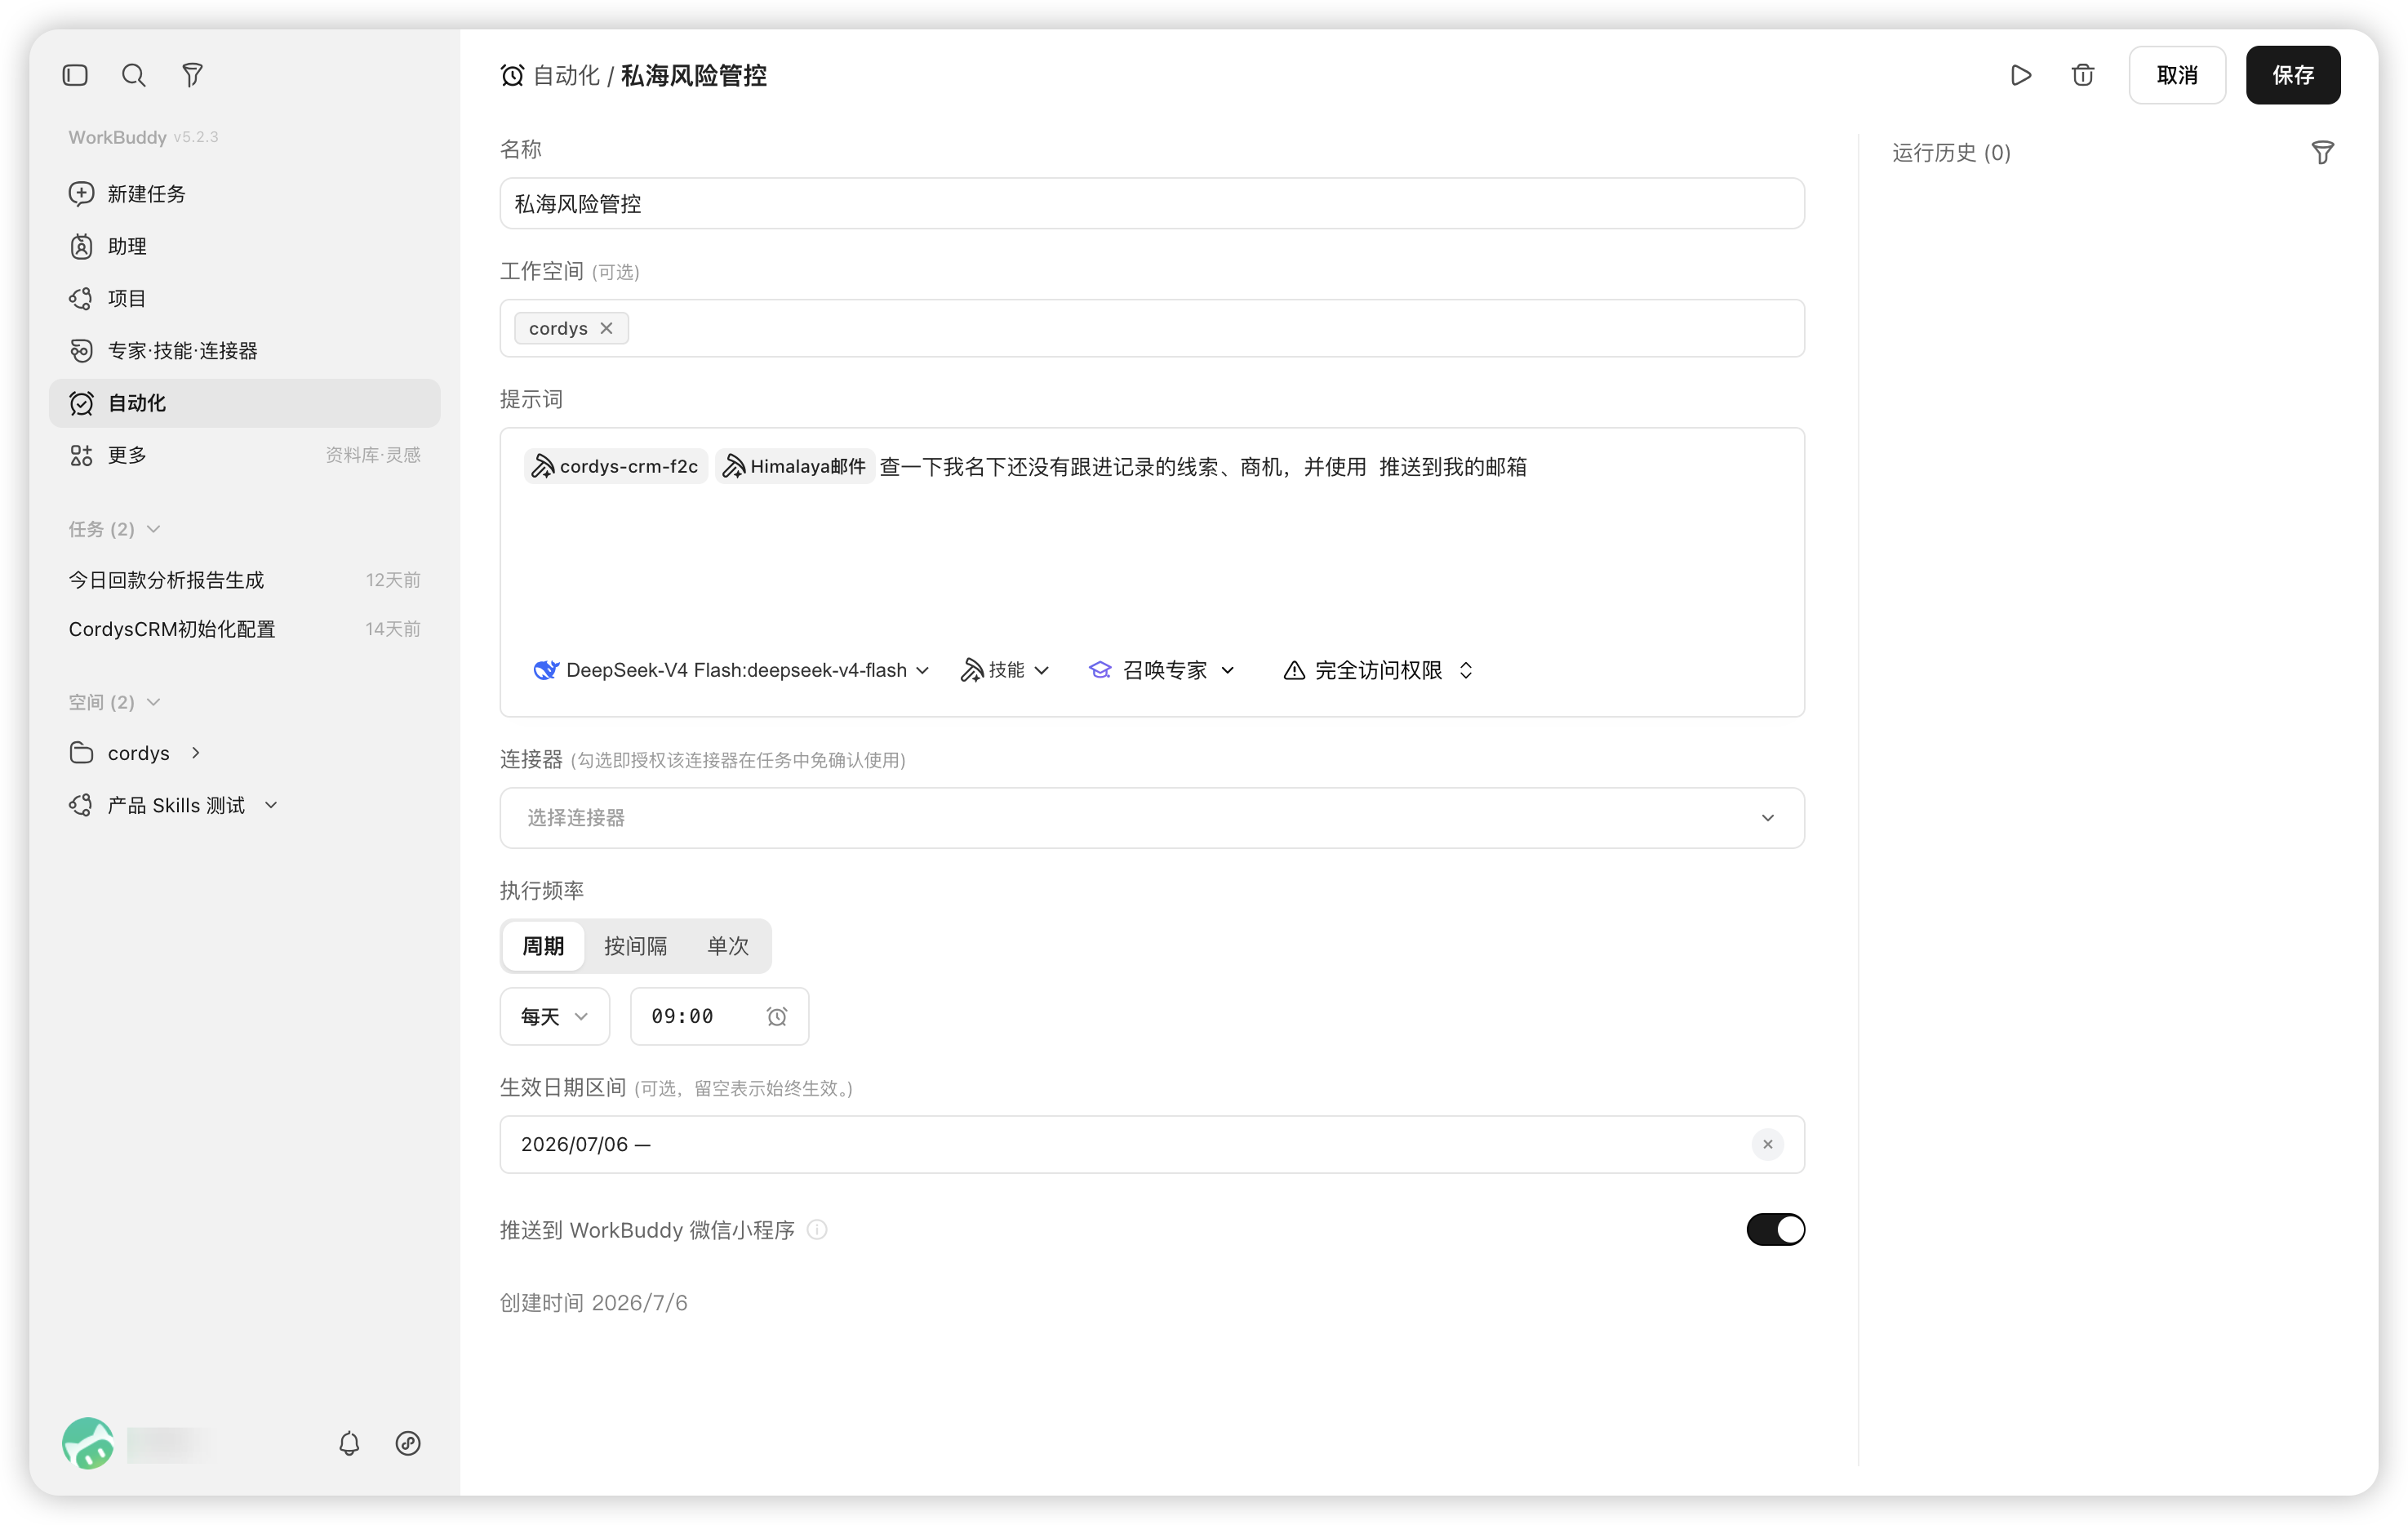
Task: Open the 技能 skills dropdown
Action: [x=1005, y=670]
